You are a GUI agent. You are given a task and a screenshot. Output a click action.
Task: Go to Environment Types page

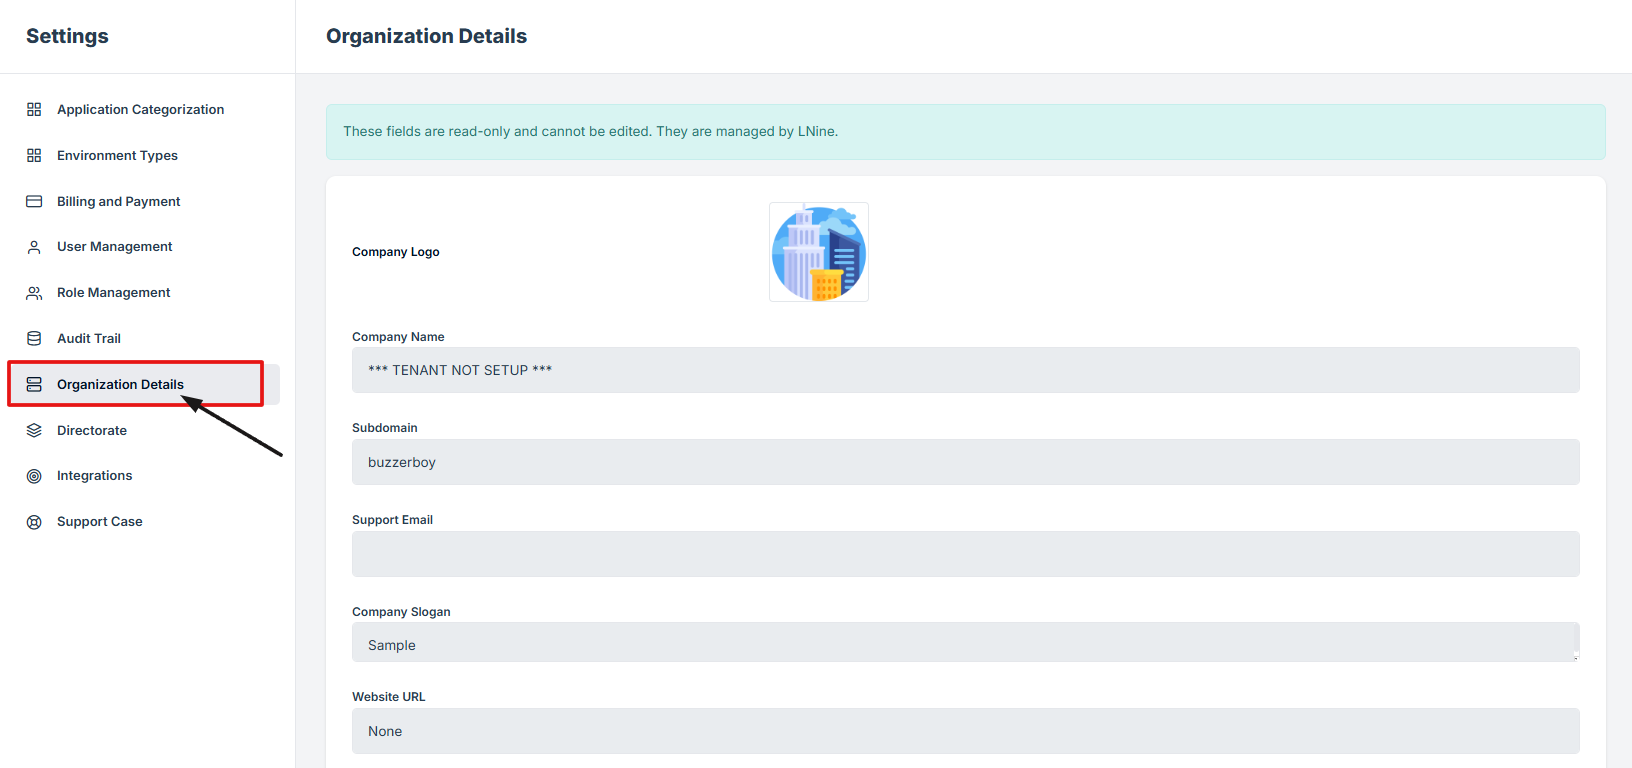pos(117,155)
